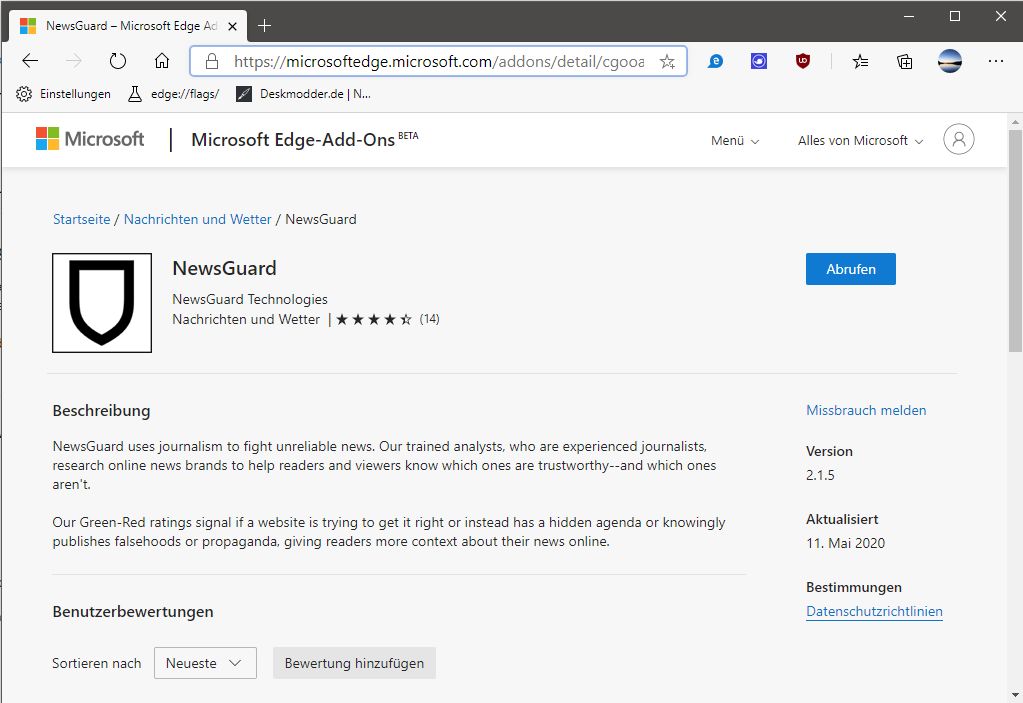Click the Bewertung hinzufügen button
This screenshot has height=703, width=1023.
pyautogui.click(x=354, y=663)
